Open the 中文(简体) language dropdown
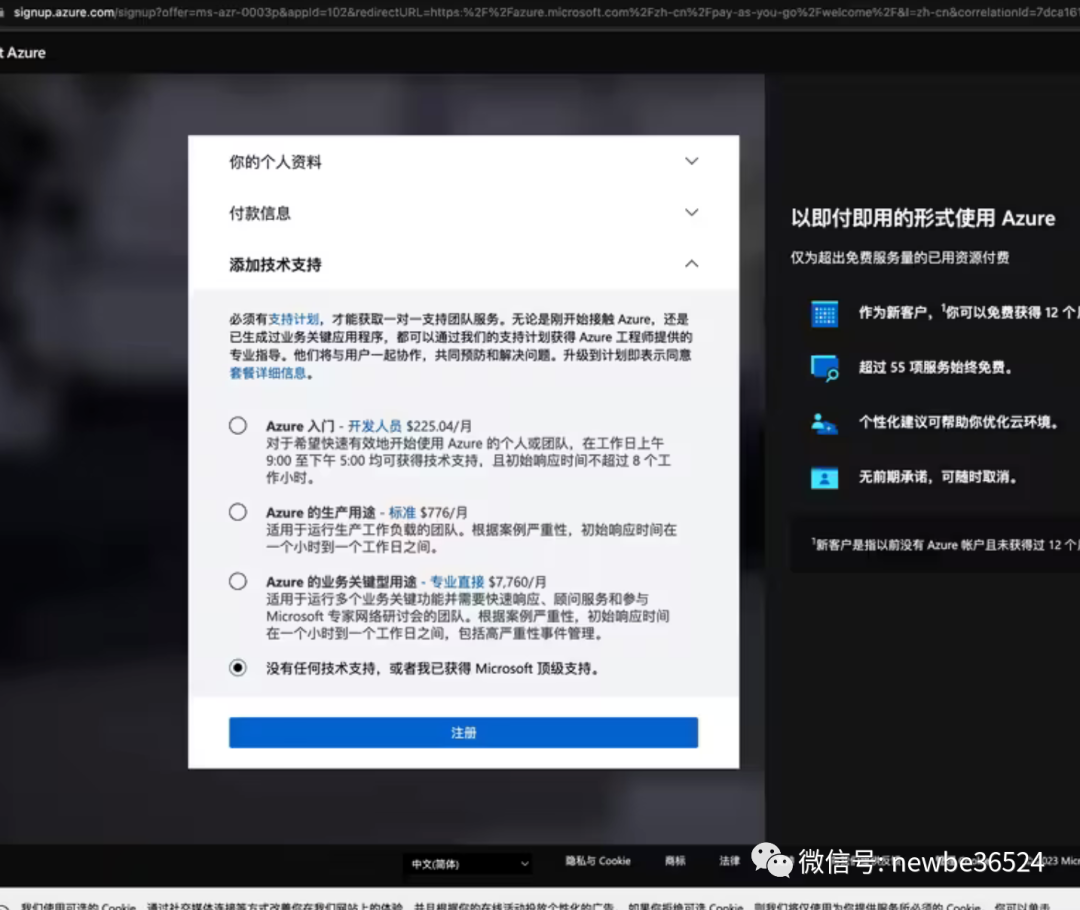Image resolution: width=1080 pixels, height=910 pixels. point(468,864)
